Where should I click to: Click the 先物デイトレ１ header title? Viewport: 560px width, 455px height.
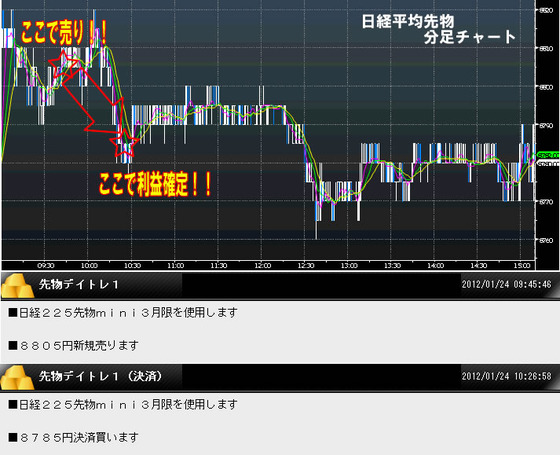click(x=79, y=285)
